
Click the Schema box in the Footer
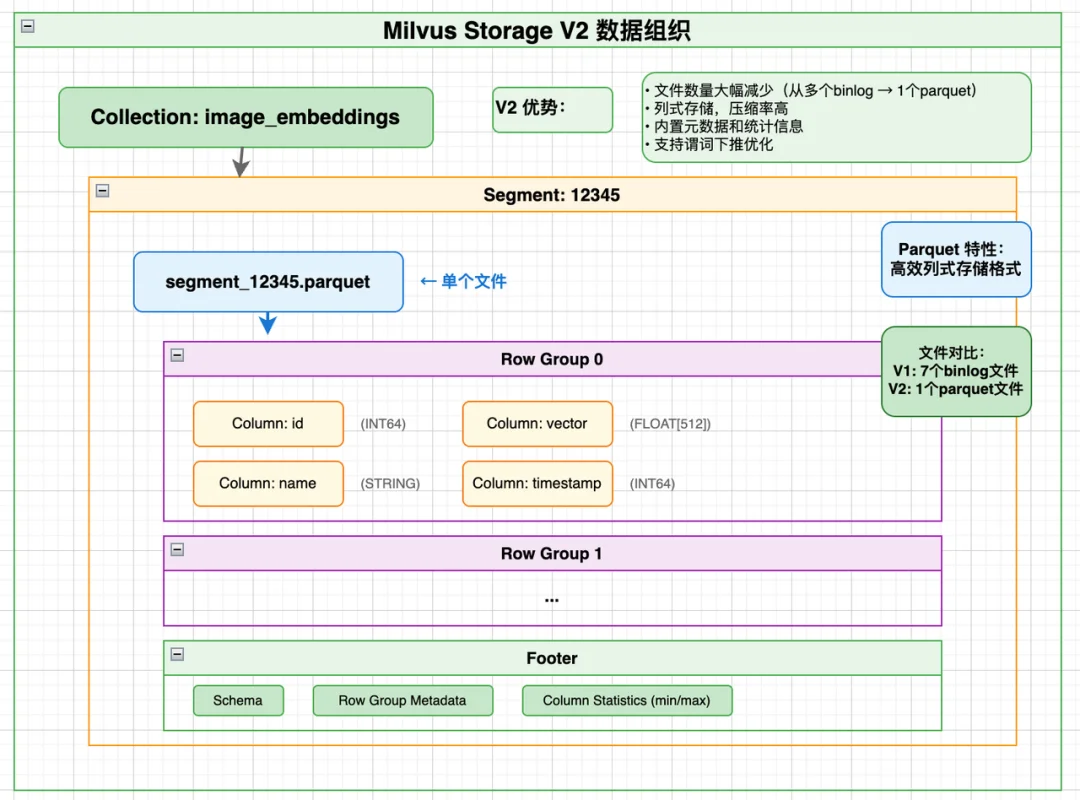[238, 701]
